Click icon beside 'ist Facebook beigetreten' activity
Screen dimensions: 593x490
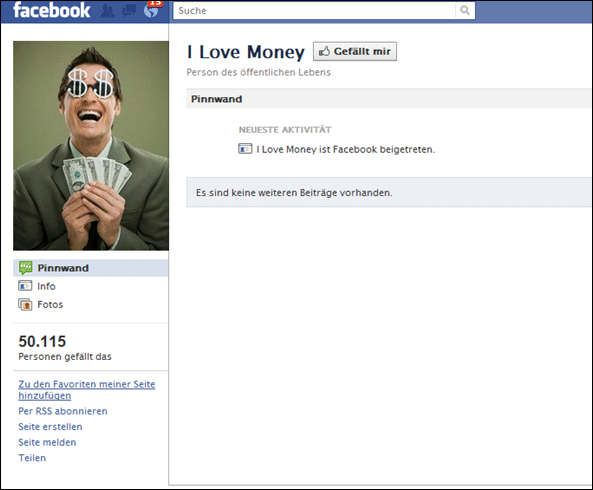click(x=245, y=149)
